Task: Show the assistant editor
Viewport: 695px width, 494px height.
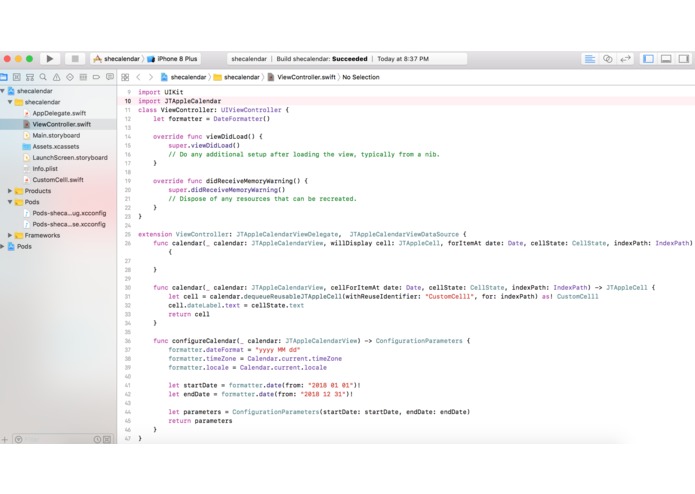Action: tap(607, 58)
